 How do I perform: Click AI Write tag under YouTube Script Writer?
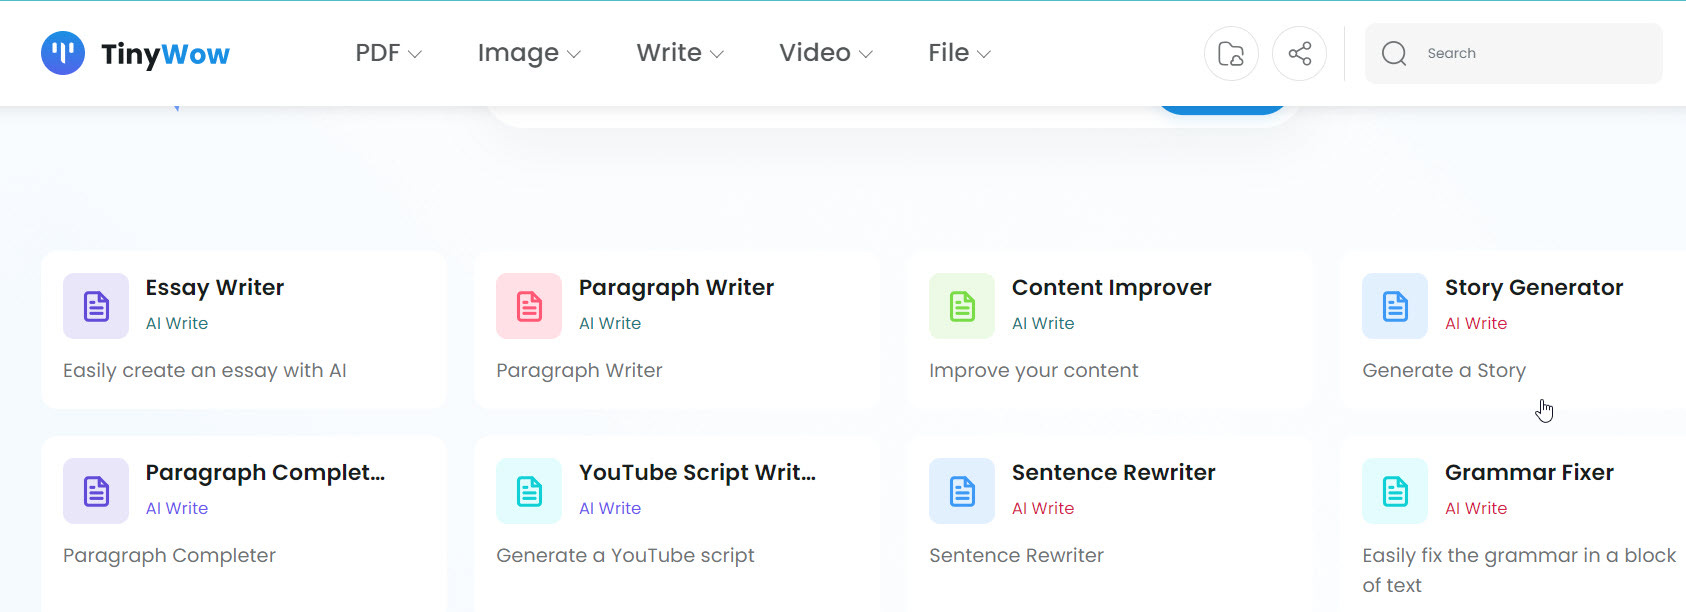tap(610, 508)
